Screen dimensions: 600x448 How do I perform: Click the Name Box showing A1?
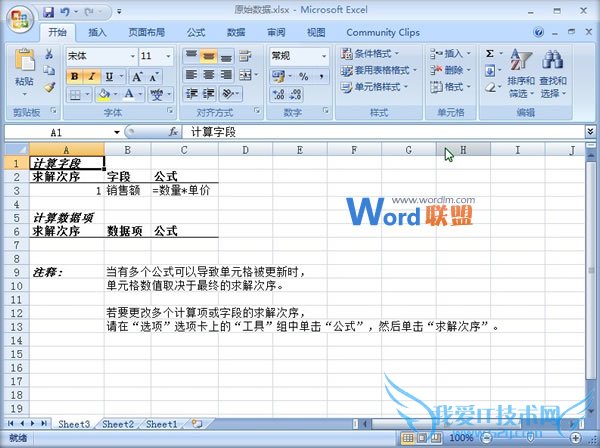coord(59,132)
